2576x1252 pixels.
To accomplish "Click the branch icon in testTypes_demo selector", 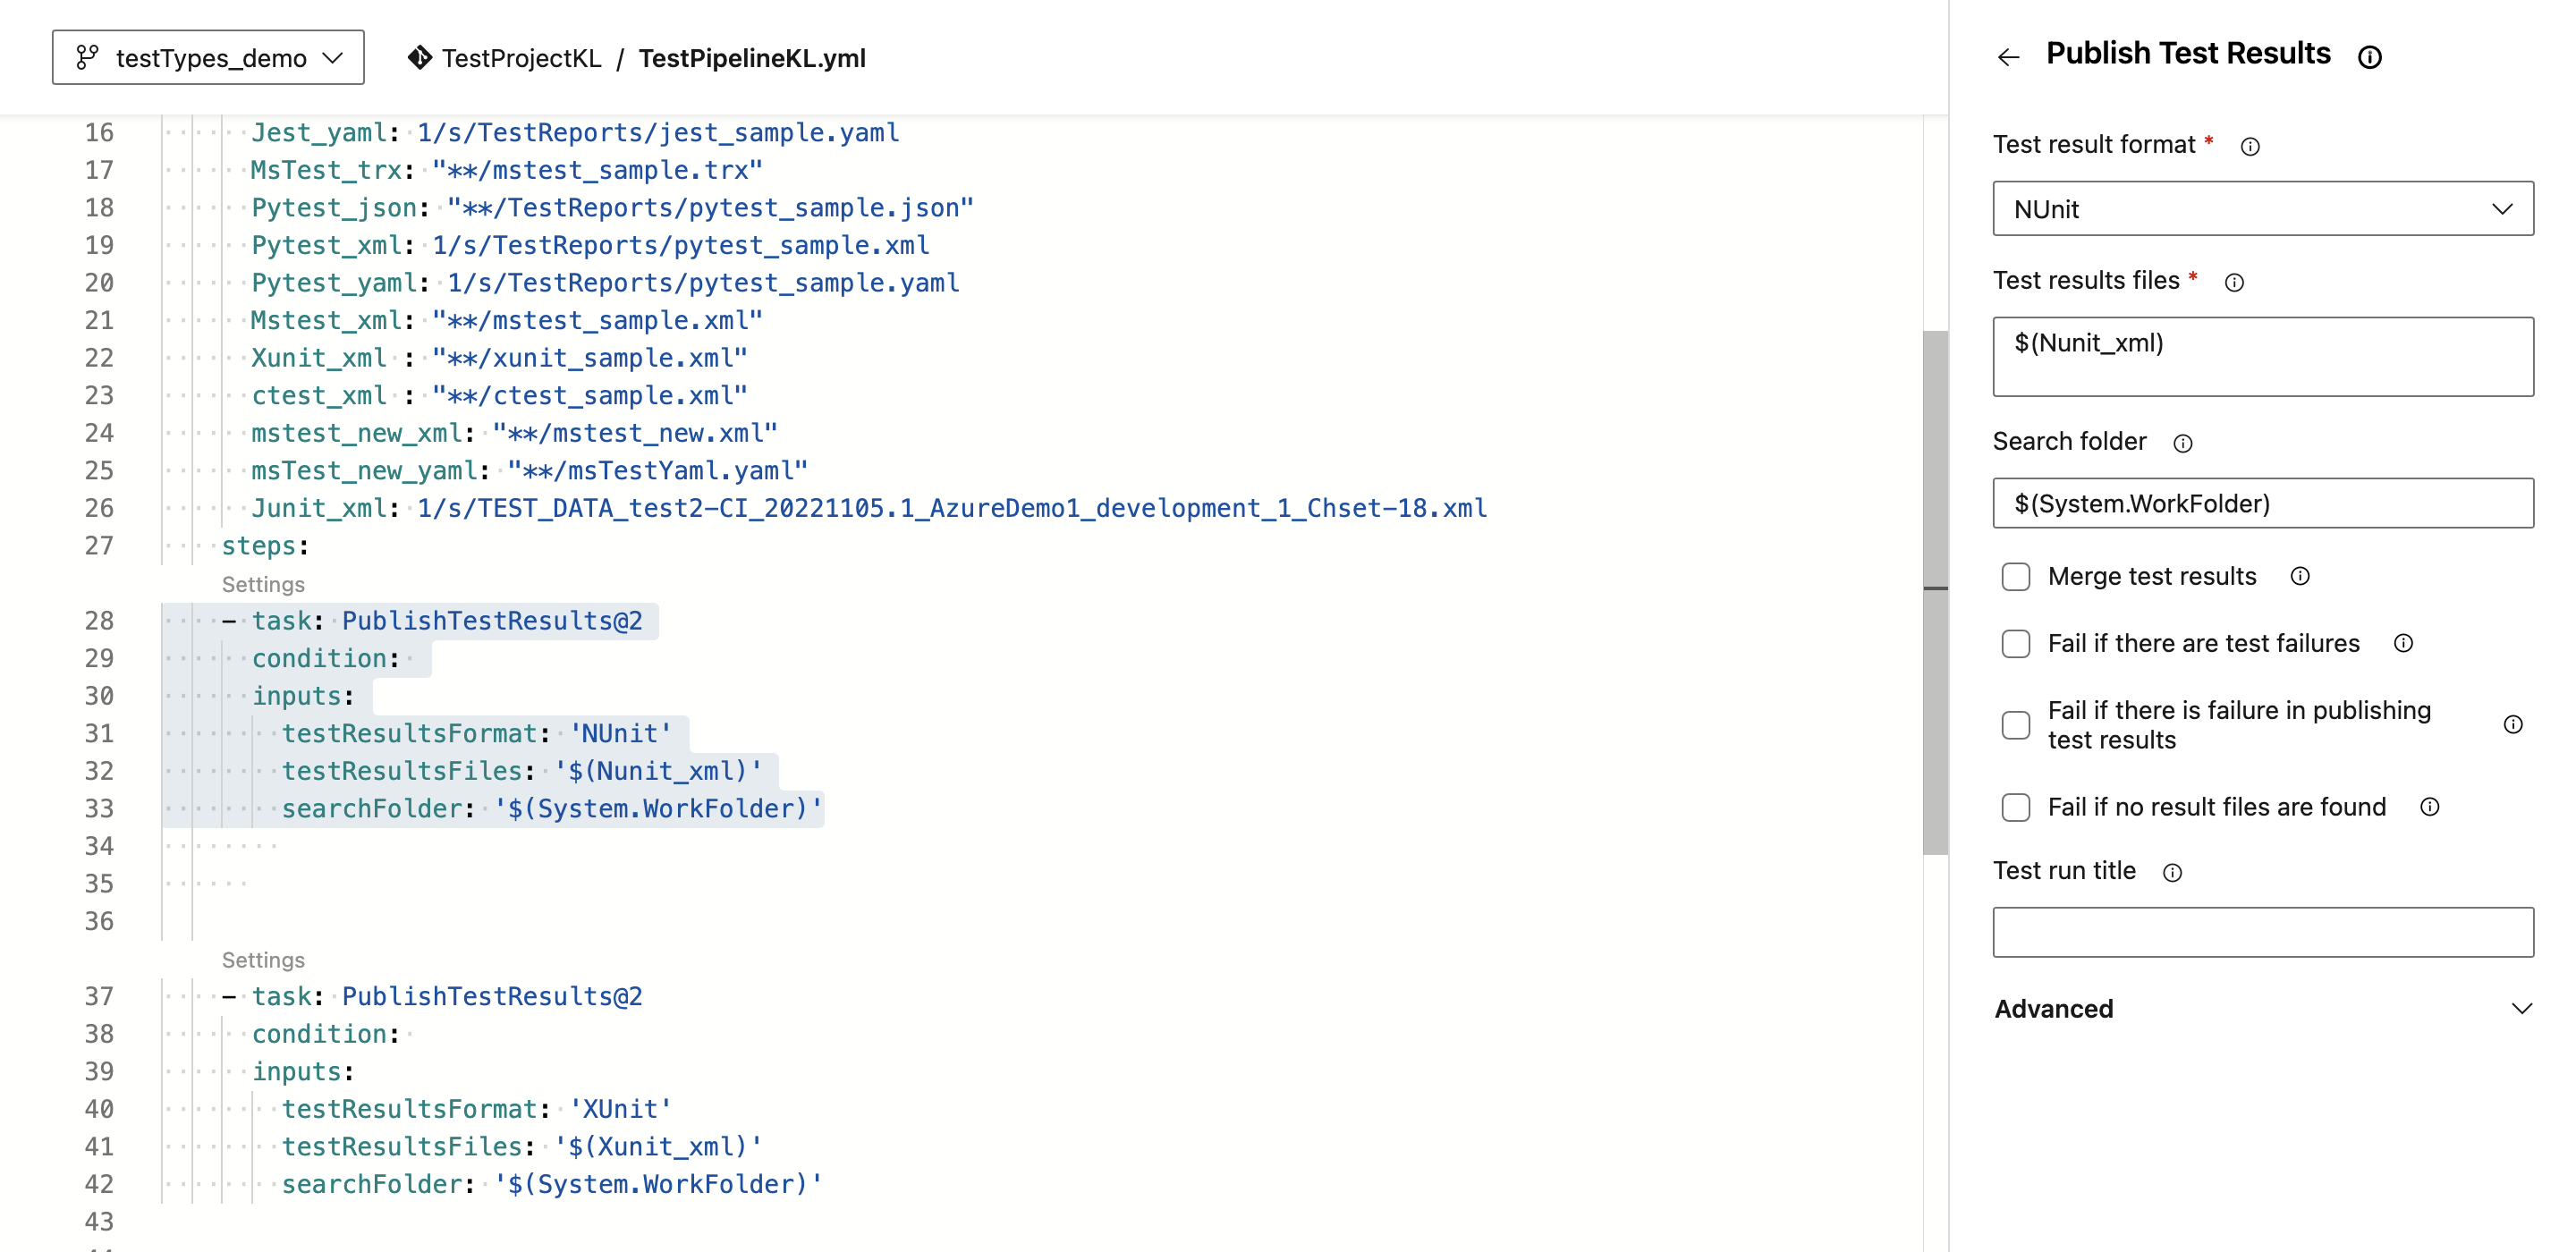I will (87, 57).
